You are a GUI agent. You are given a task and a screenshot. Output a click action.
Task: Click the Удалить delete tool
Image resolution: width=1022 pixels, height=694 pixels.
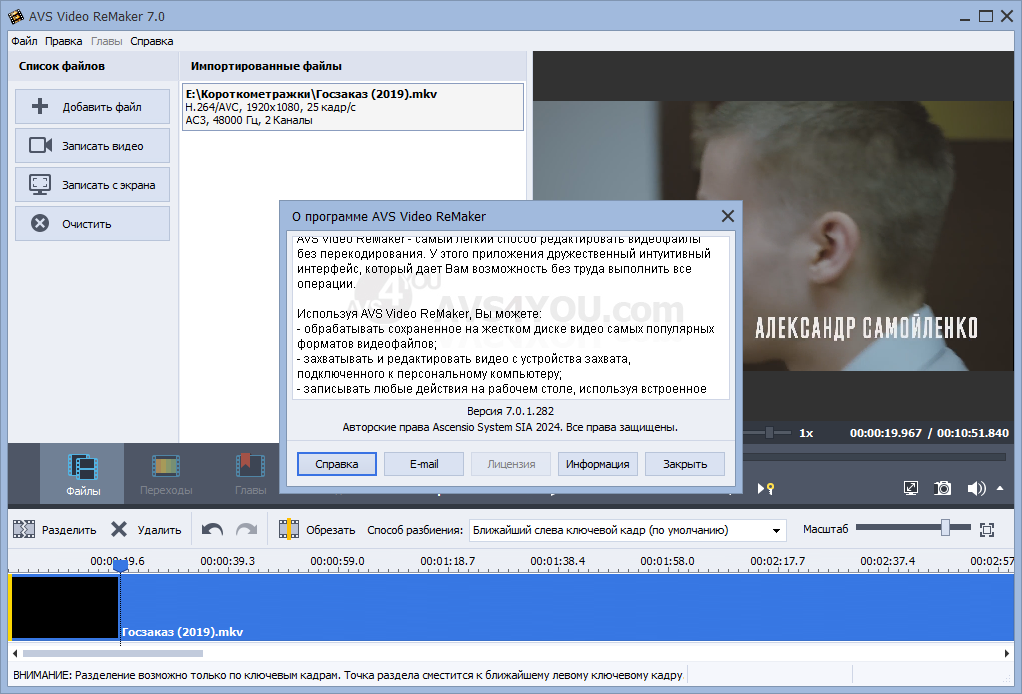(x=146, y=530)
